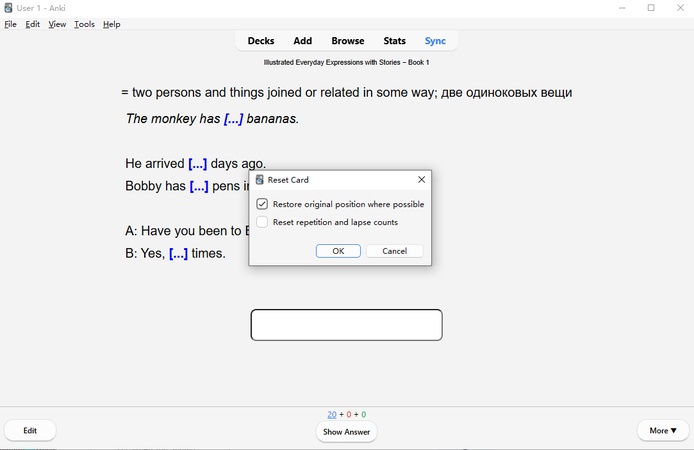The width and height of the screenshot is (694, 450).
Task: Open the Help menu
Action: click(112, 24)
